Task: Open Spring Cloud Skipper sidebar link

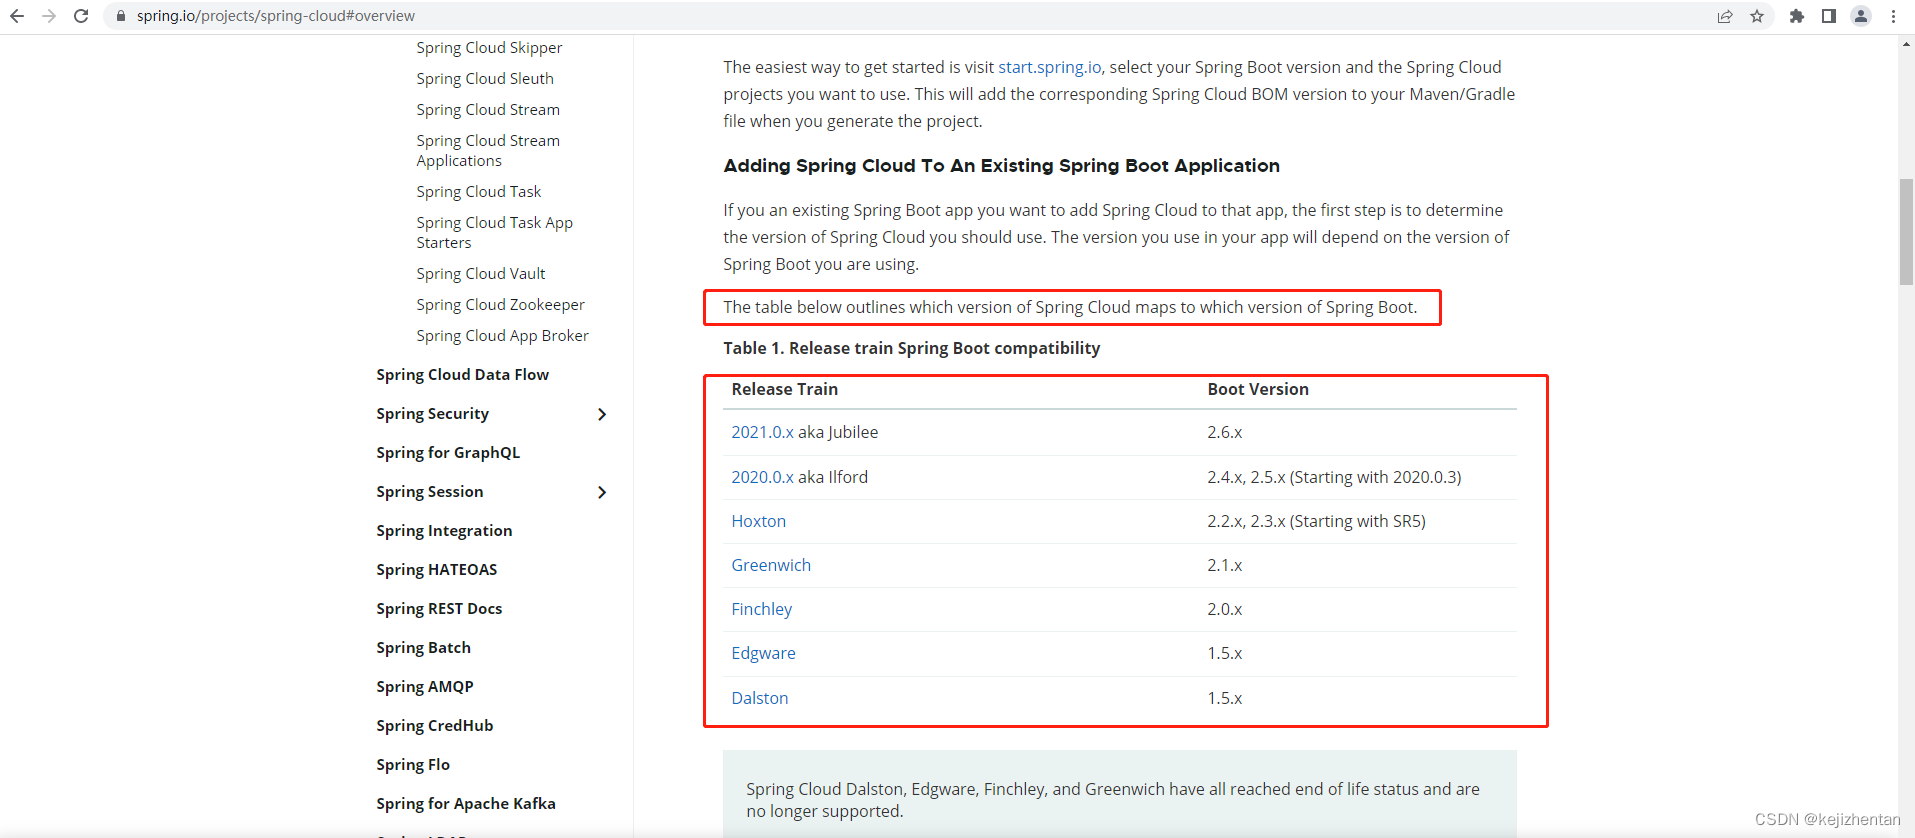Action: [x=489, y=48]
